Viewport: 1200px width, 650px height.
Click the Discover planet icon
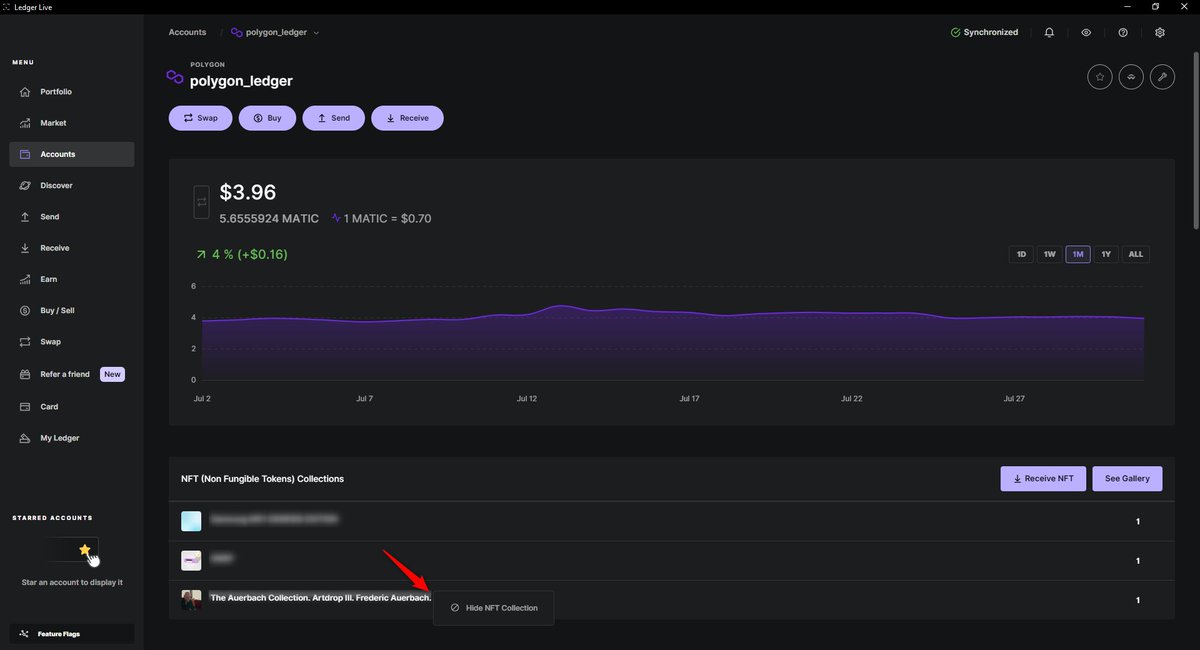point(25,185)
